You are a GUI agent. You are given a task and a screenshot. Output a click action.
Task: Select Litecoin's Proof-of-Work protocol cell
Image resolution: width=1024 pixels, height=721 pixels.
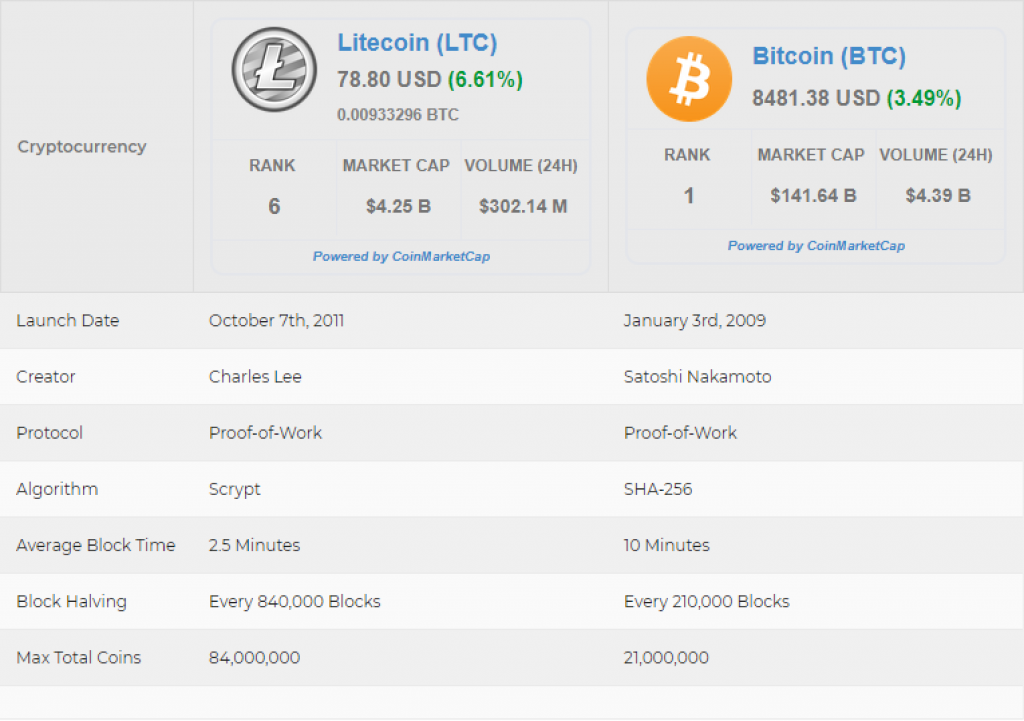[265, 433]
